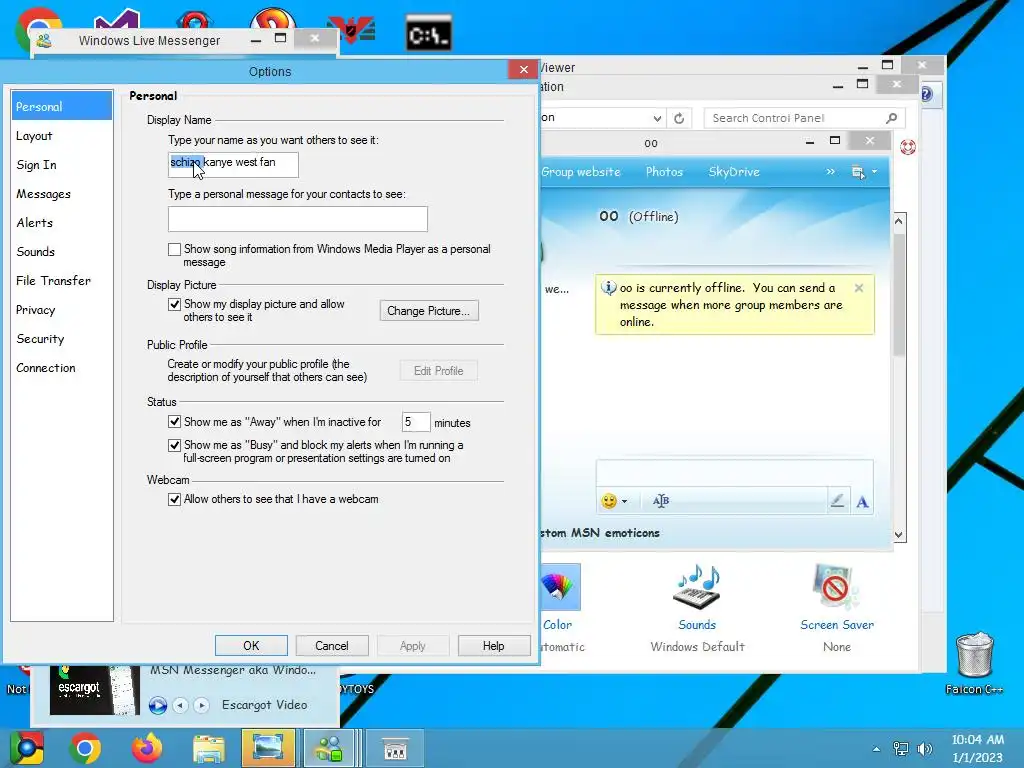This screenshot has height=768, width=1024.
Task: Go to next item in preview
Action: tap(202, 705)
